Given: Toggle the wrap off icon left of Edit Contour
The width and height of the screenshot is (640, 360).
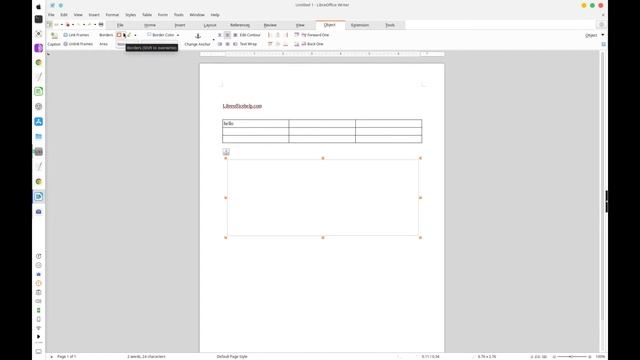Looking at the screenshot, I should click(220, 35).
